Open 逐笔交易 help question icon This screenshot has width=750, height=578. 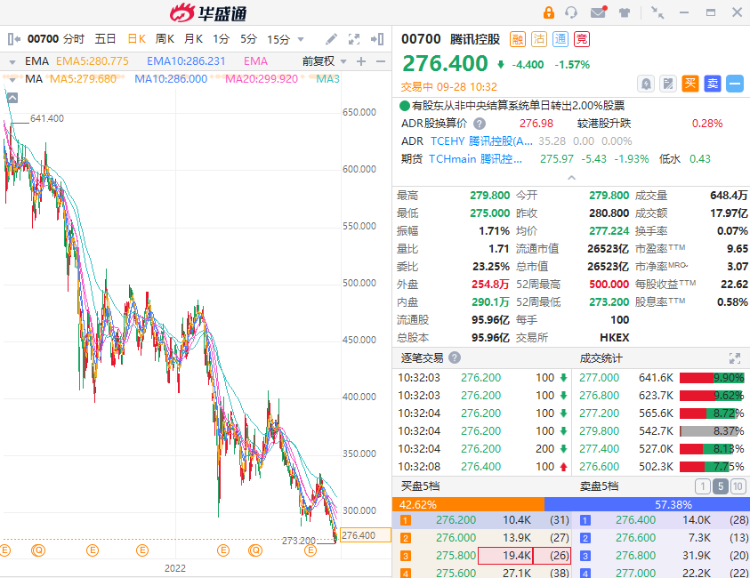click(x=455, y=357)
